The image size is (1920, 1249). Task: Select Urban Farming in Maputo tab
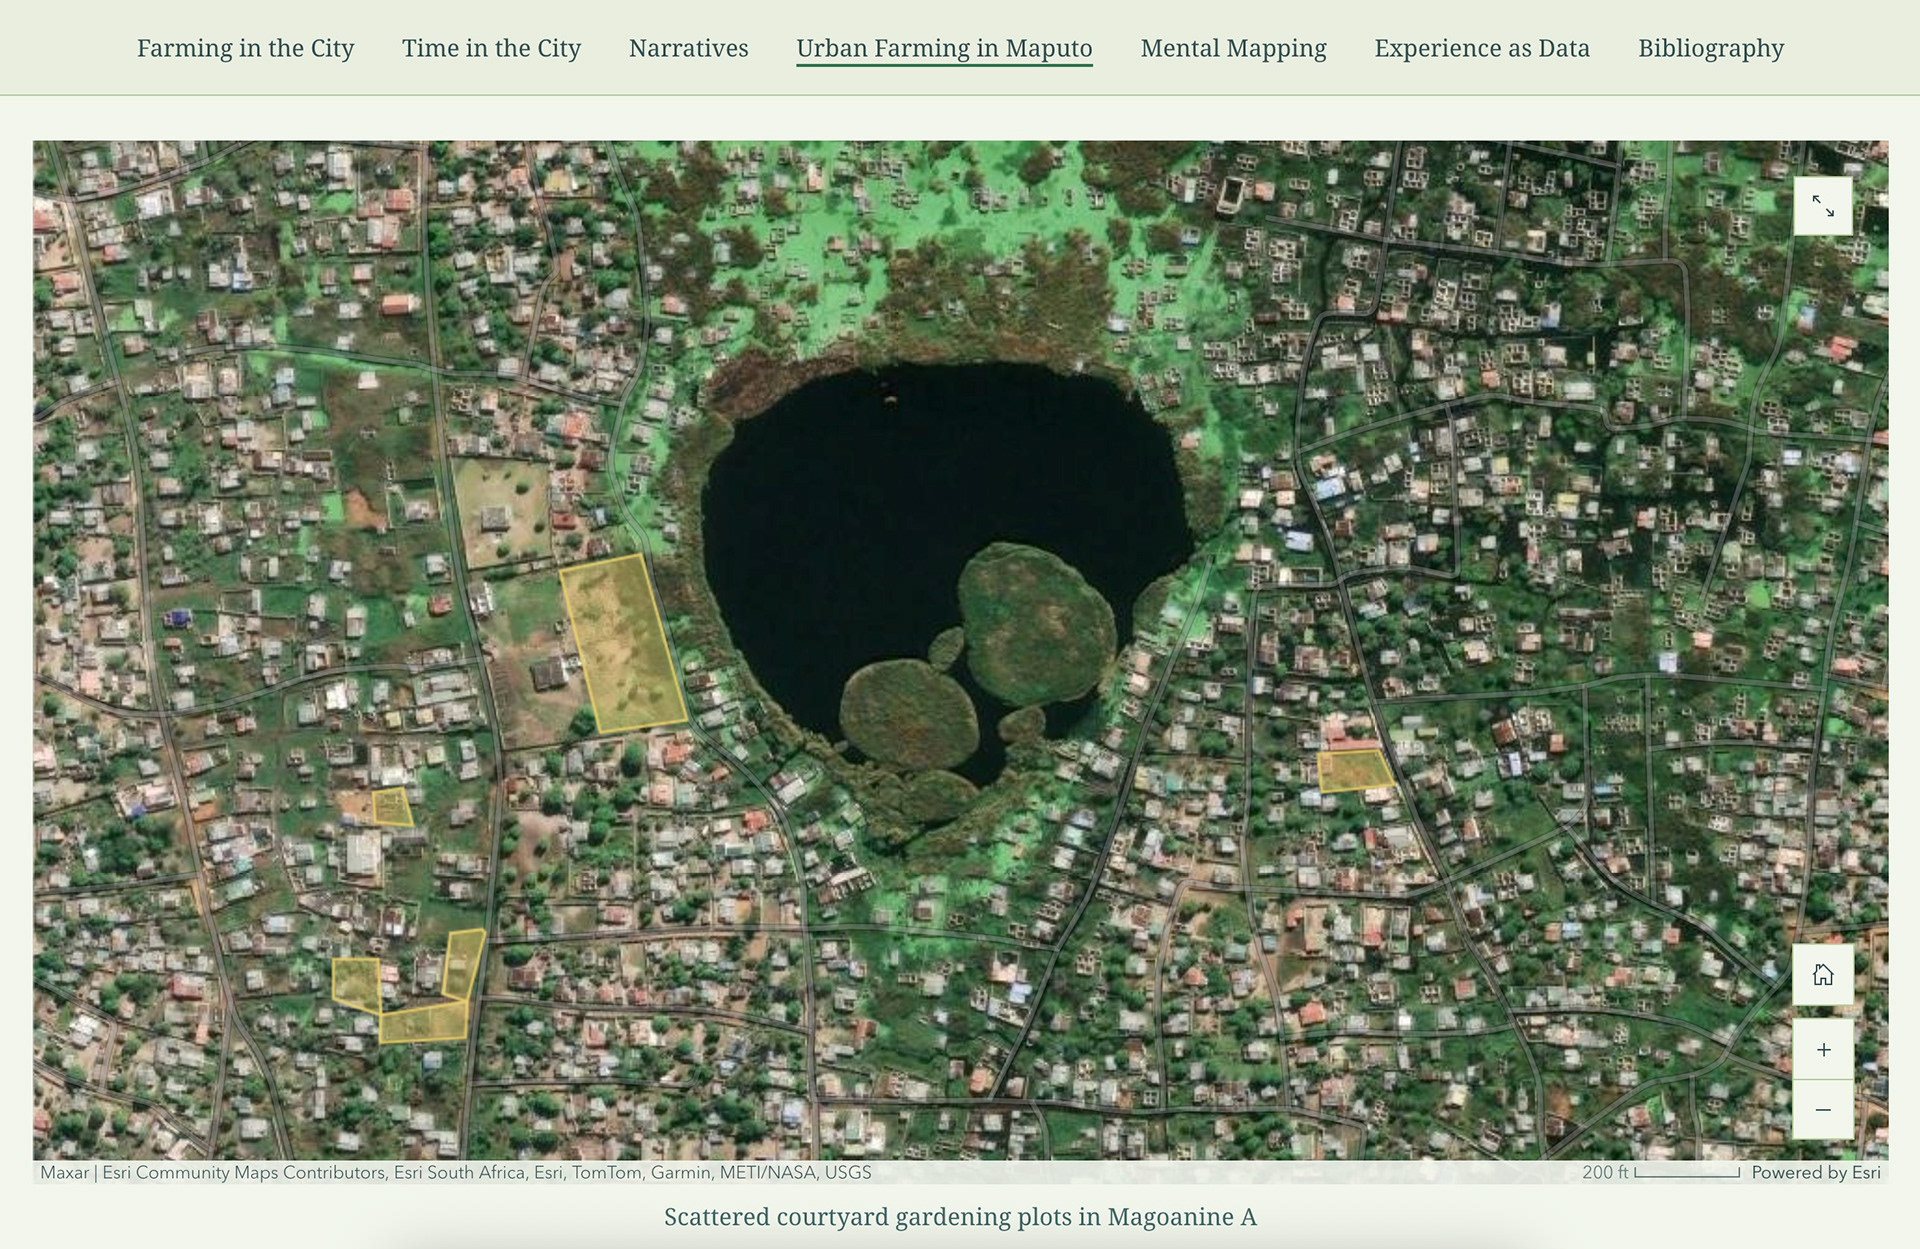(943, 48)
